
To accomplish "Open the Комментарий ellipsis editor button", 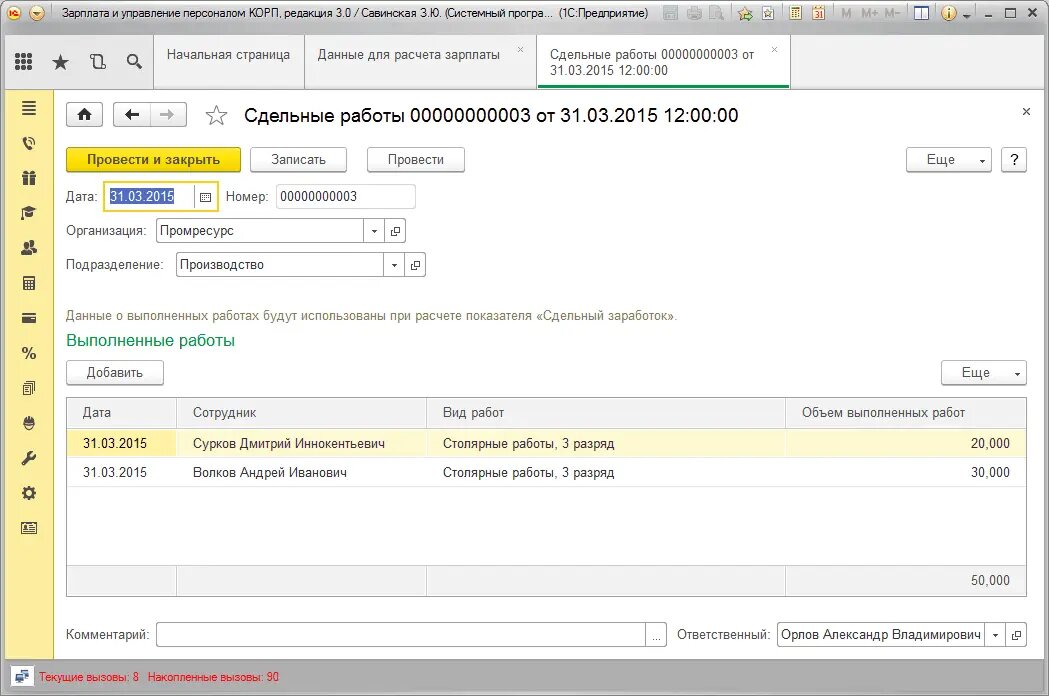I will [656, 634].
